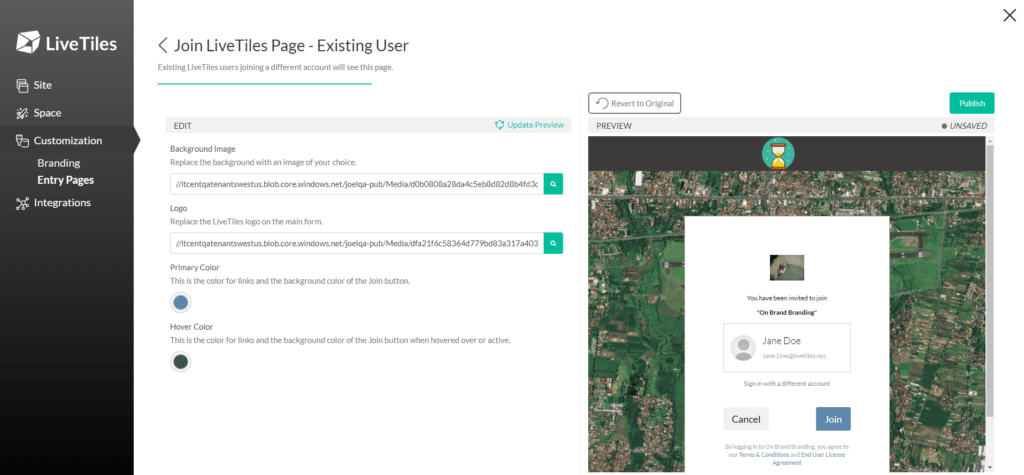Click the "On Brand Branding" text
The image size is (1024, 475).
(x=787, y=312)
